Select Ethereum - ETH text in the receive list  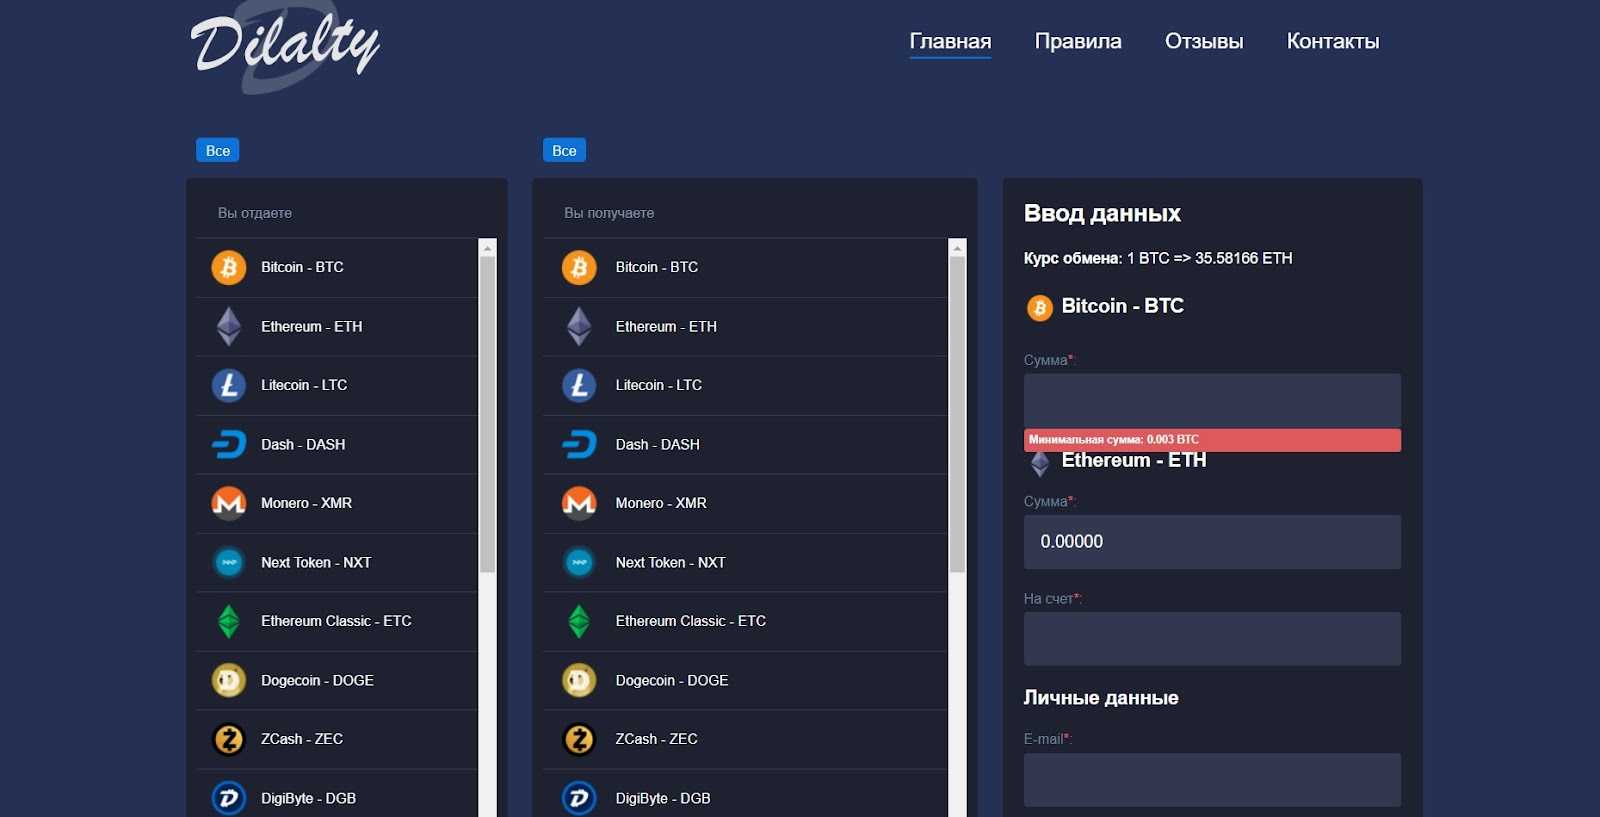(666, 326)
